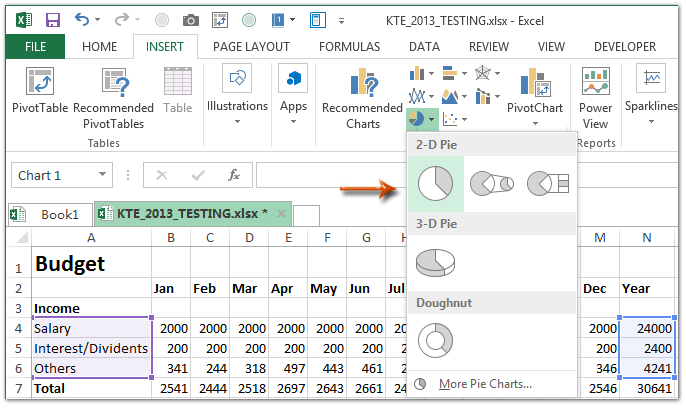Insert a column chart
The width and height of the screenshot is (686, 410).
pyautogui.click(x=417, y=73)
